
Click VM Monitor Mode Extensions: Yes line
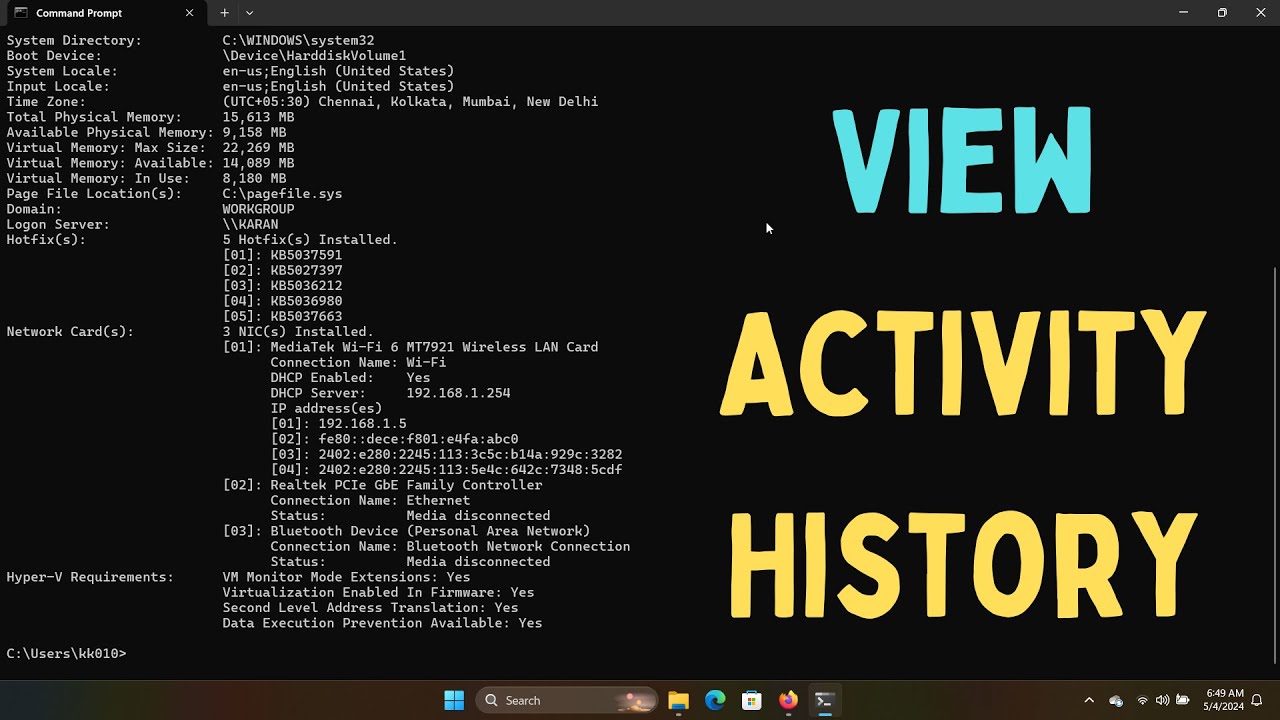tap(346, 577)
